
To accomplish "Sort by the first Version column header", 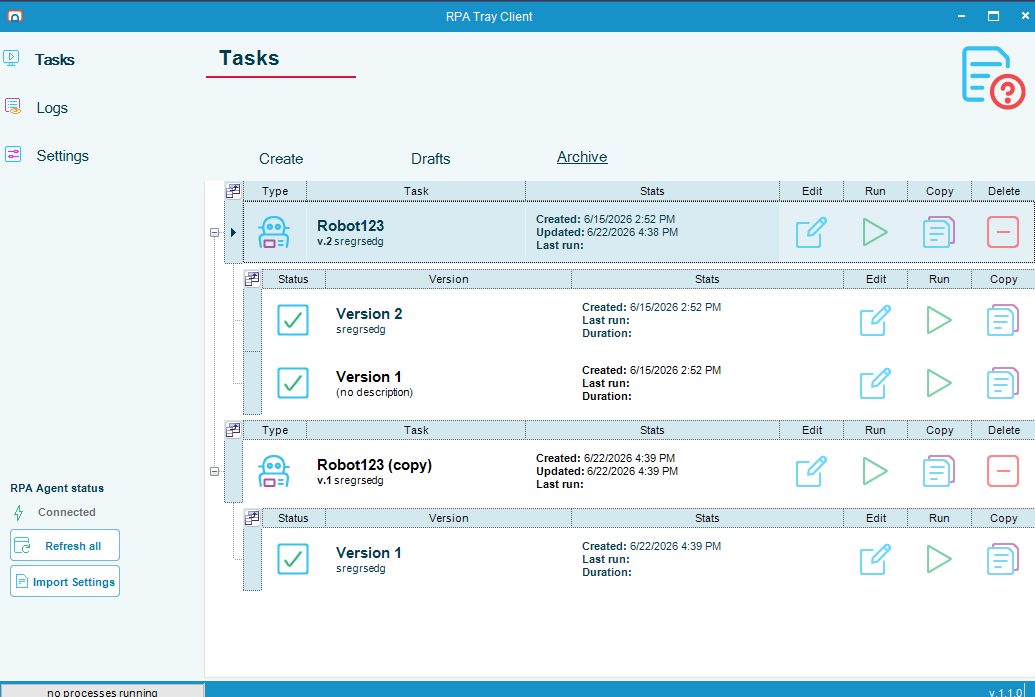I will coord(449,279).
